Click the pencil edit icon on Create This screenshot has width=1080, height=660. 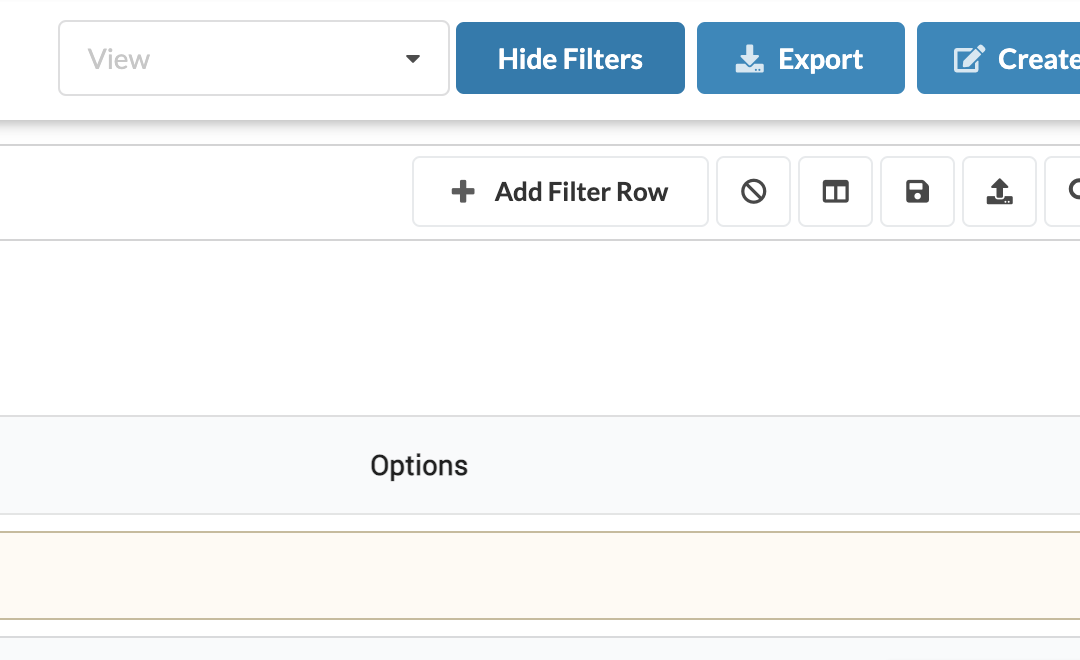pyautogui.click(x=969, y=59)
